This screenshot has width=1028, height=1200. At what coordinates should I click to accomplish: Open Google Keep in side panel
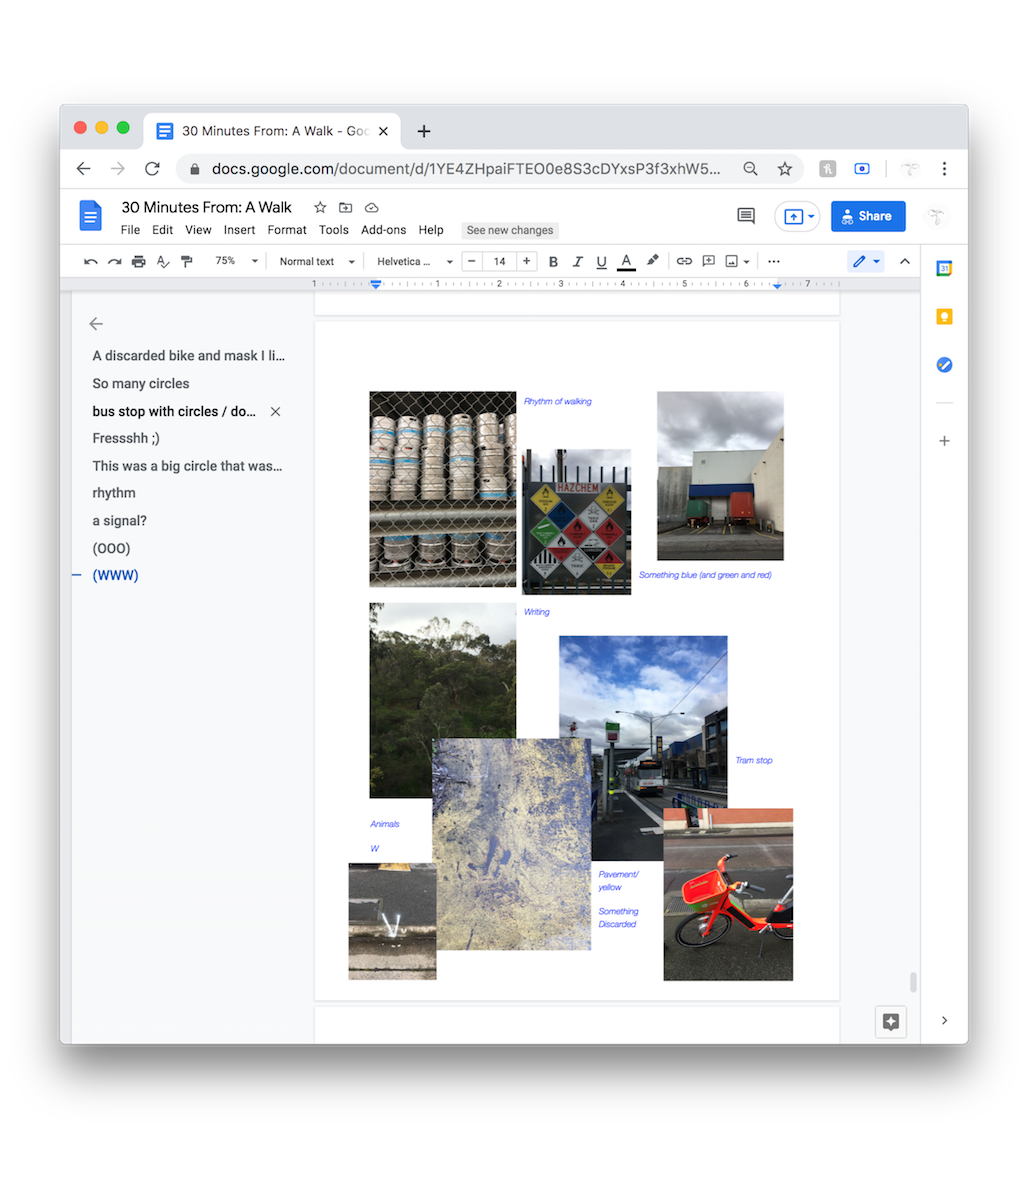click(x=944, y=317)
